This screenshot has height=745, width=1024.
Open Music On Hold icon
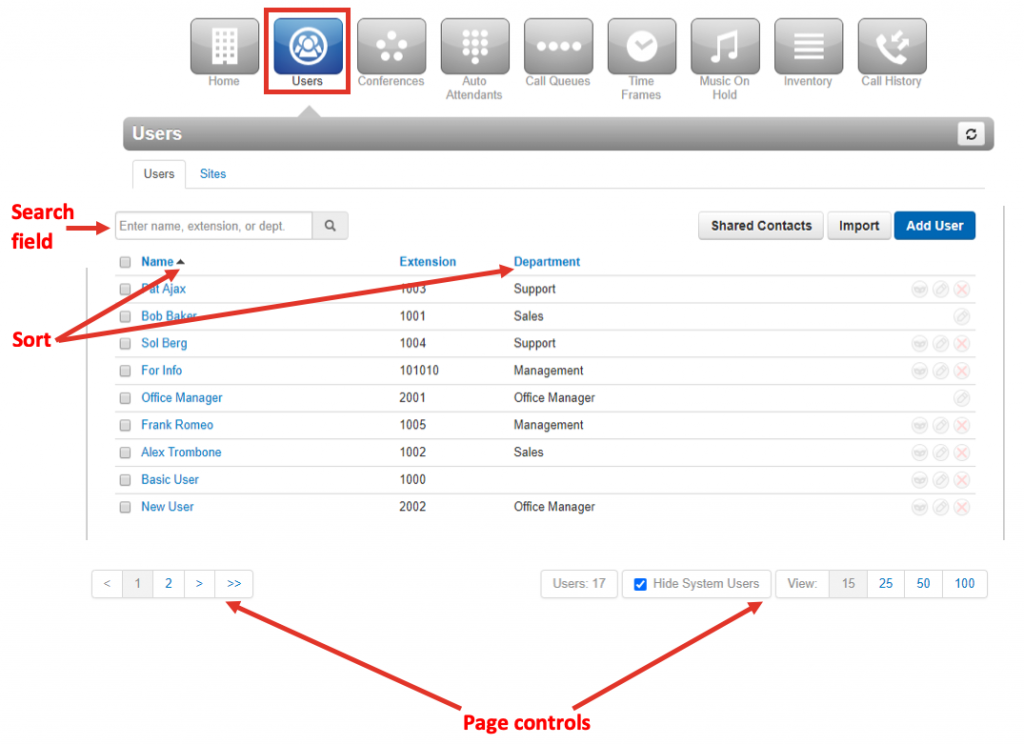point(724,47)
